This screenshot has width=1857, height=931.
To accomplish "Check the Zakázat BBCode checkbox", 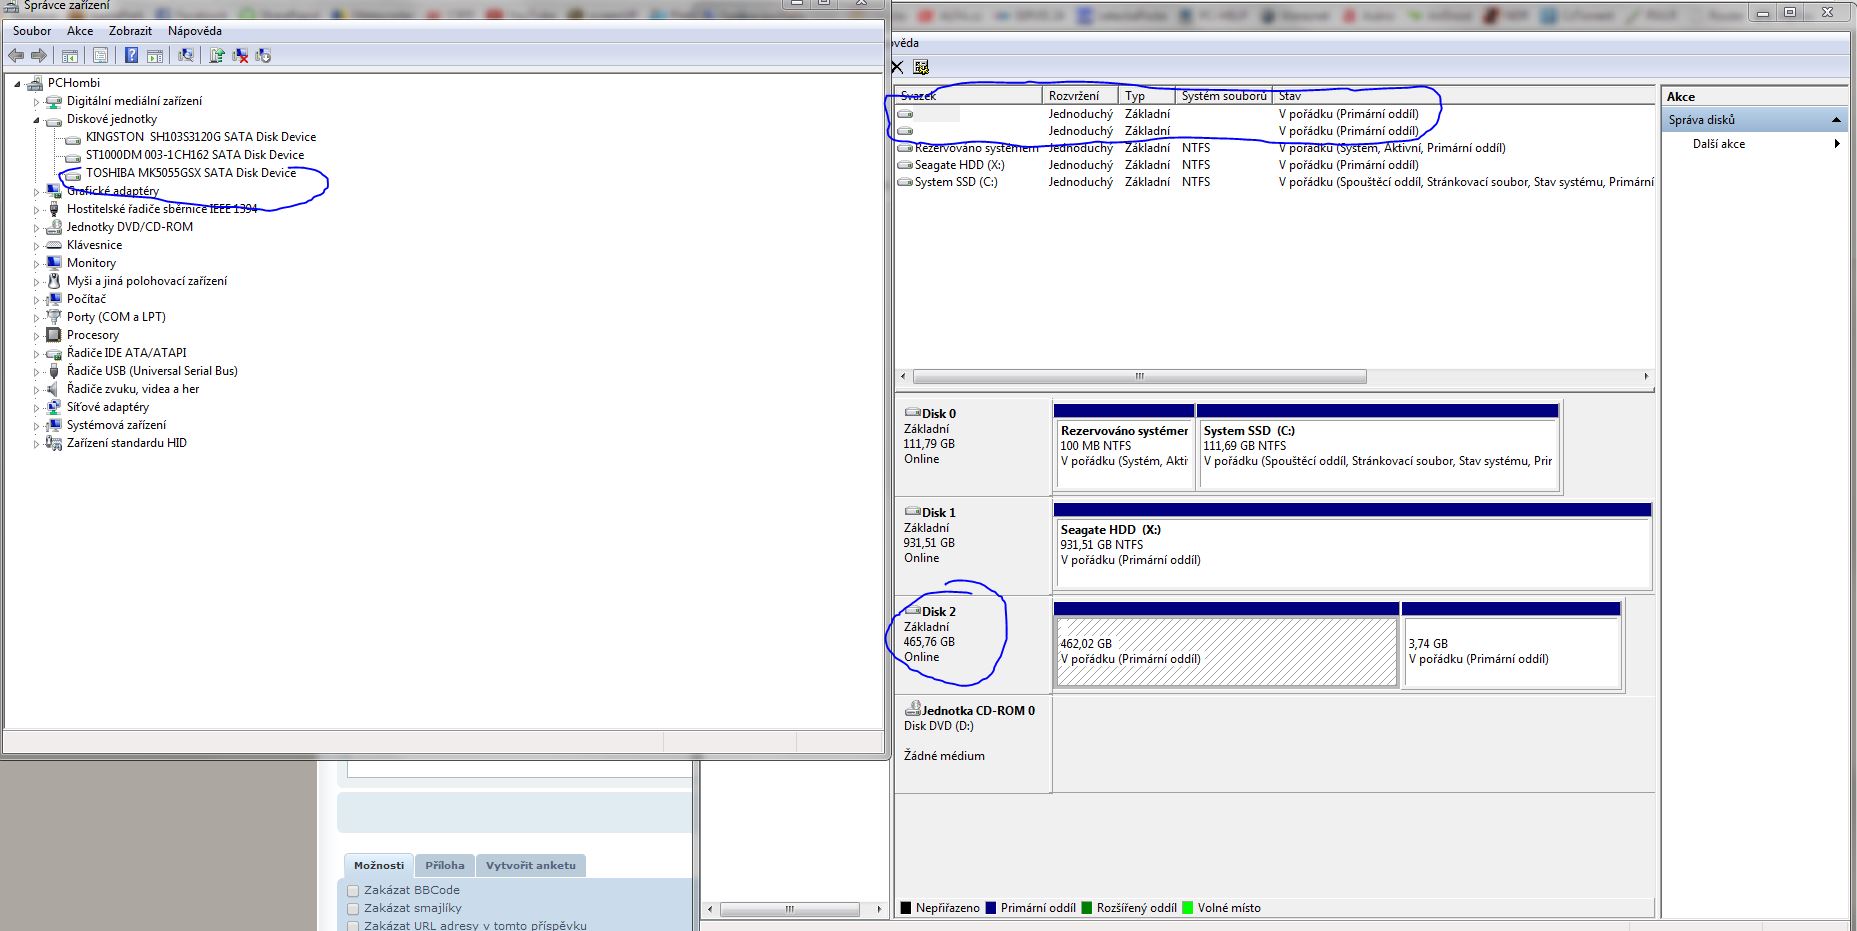I will coord(353,891).
